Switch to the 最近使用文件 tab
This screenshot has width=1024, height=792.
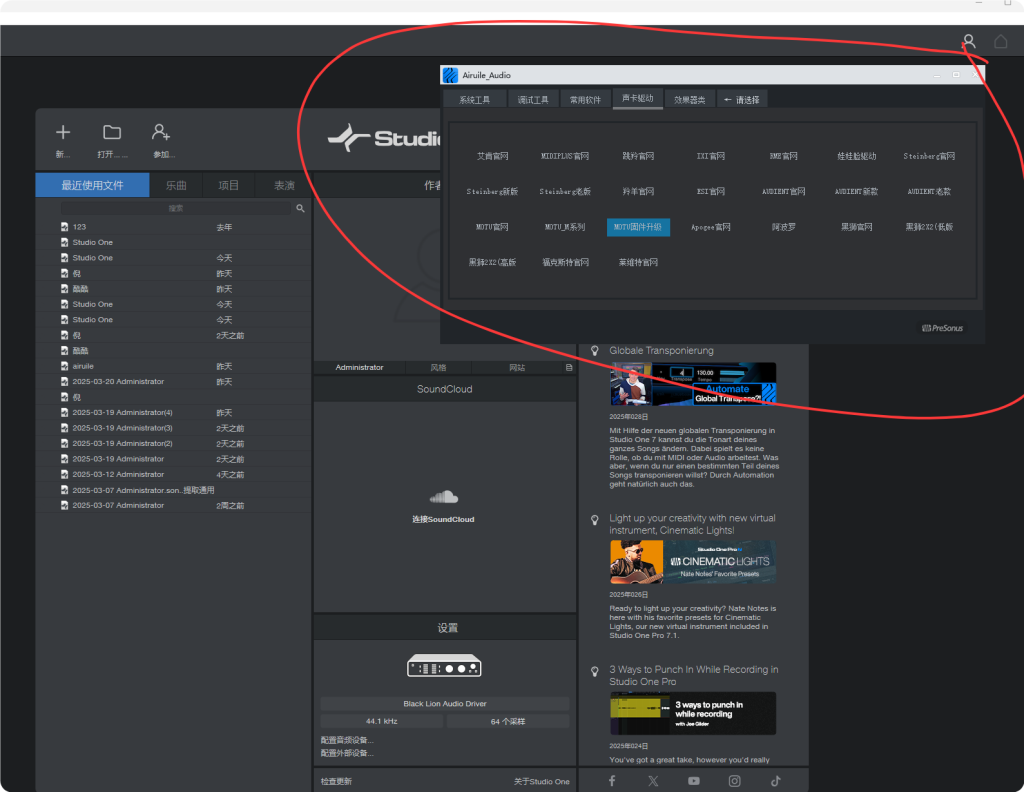coord(92,185)
